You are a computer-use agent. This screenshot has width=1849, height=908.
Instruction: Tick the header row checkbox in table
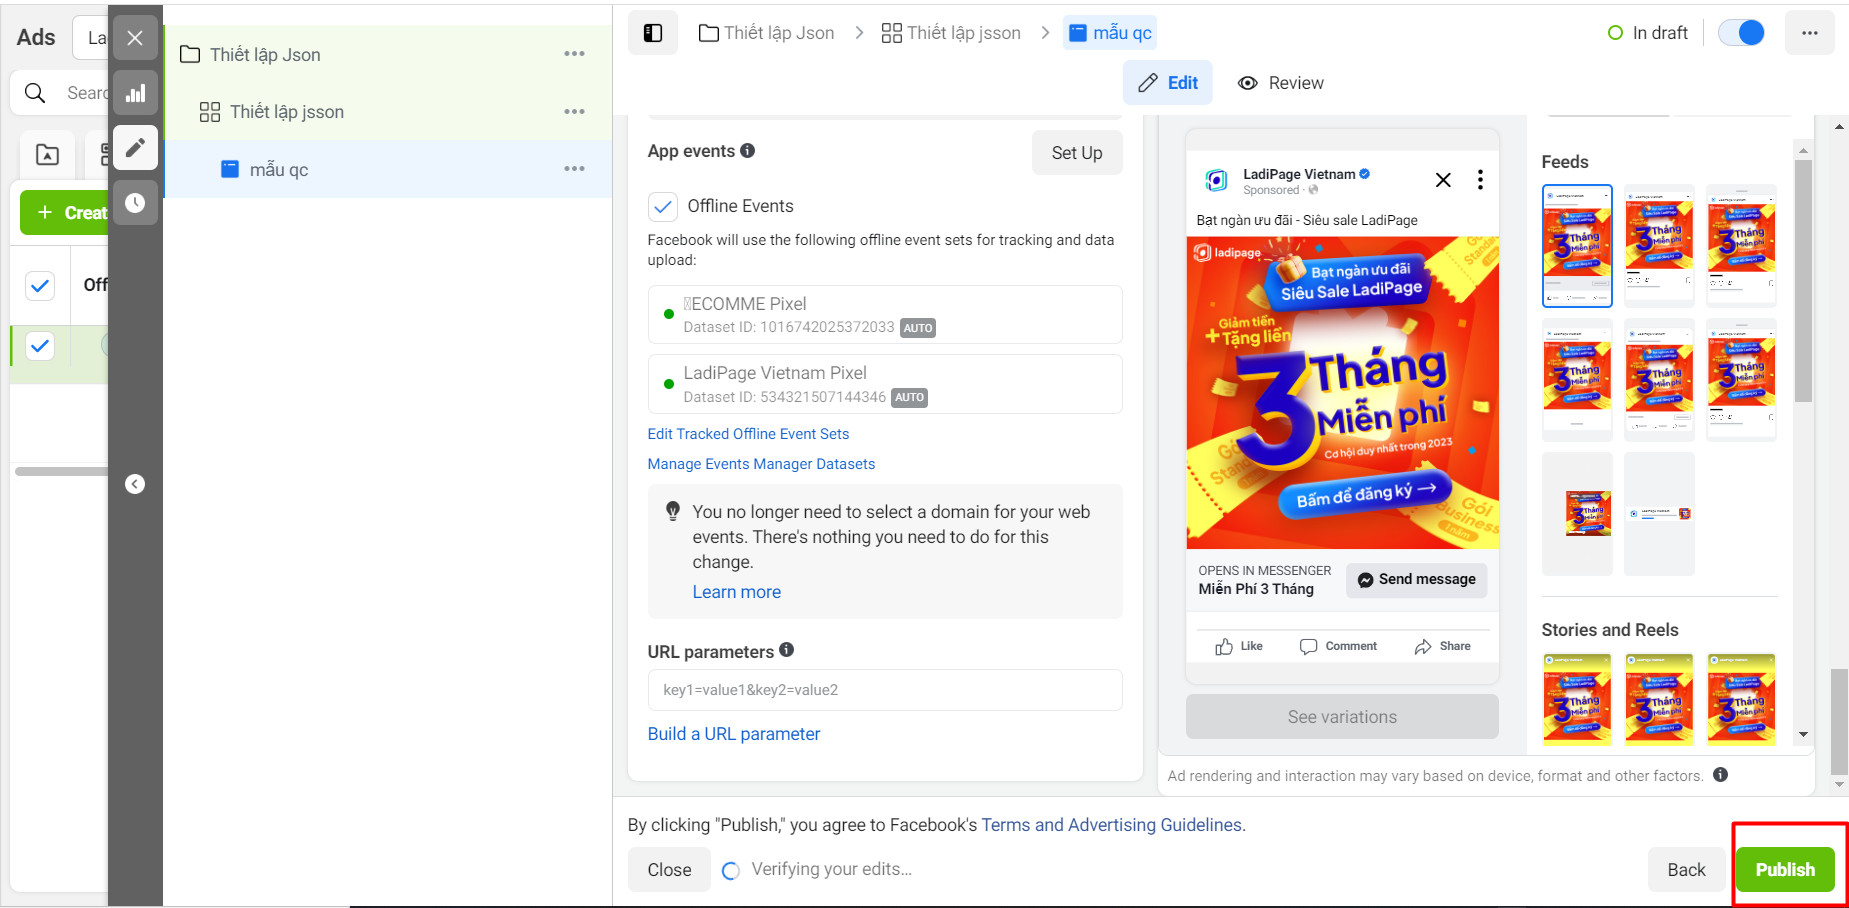pos(40,286)
